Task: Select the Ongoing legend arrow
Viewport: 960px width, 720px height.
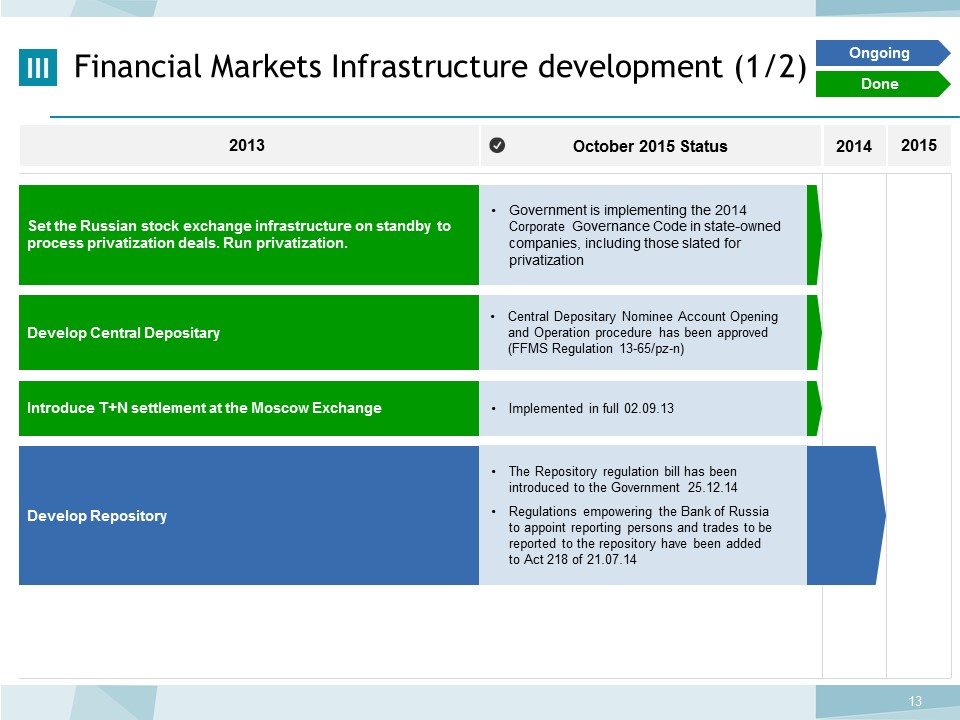Action: (x=883, y=53)
